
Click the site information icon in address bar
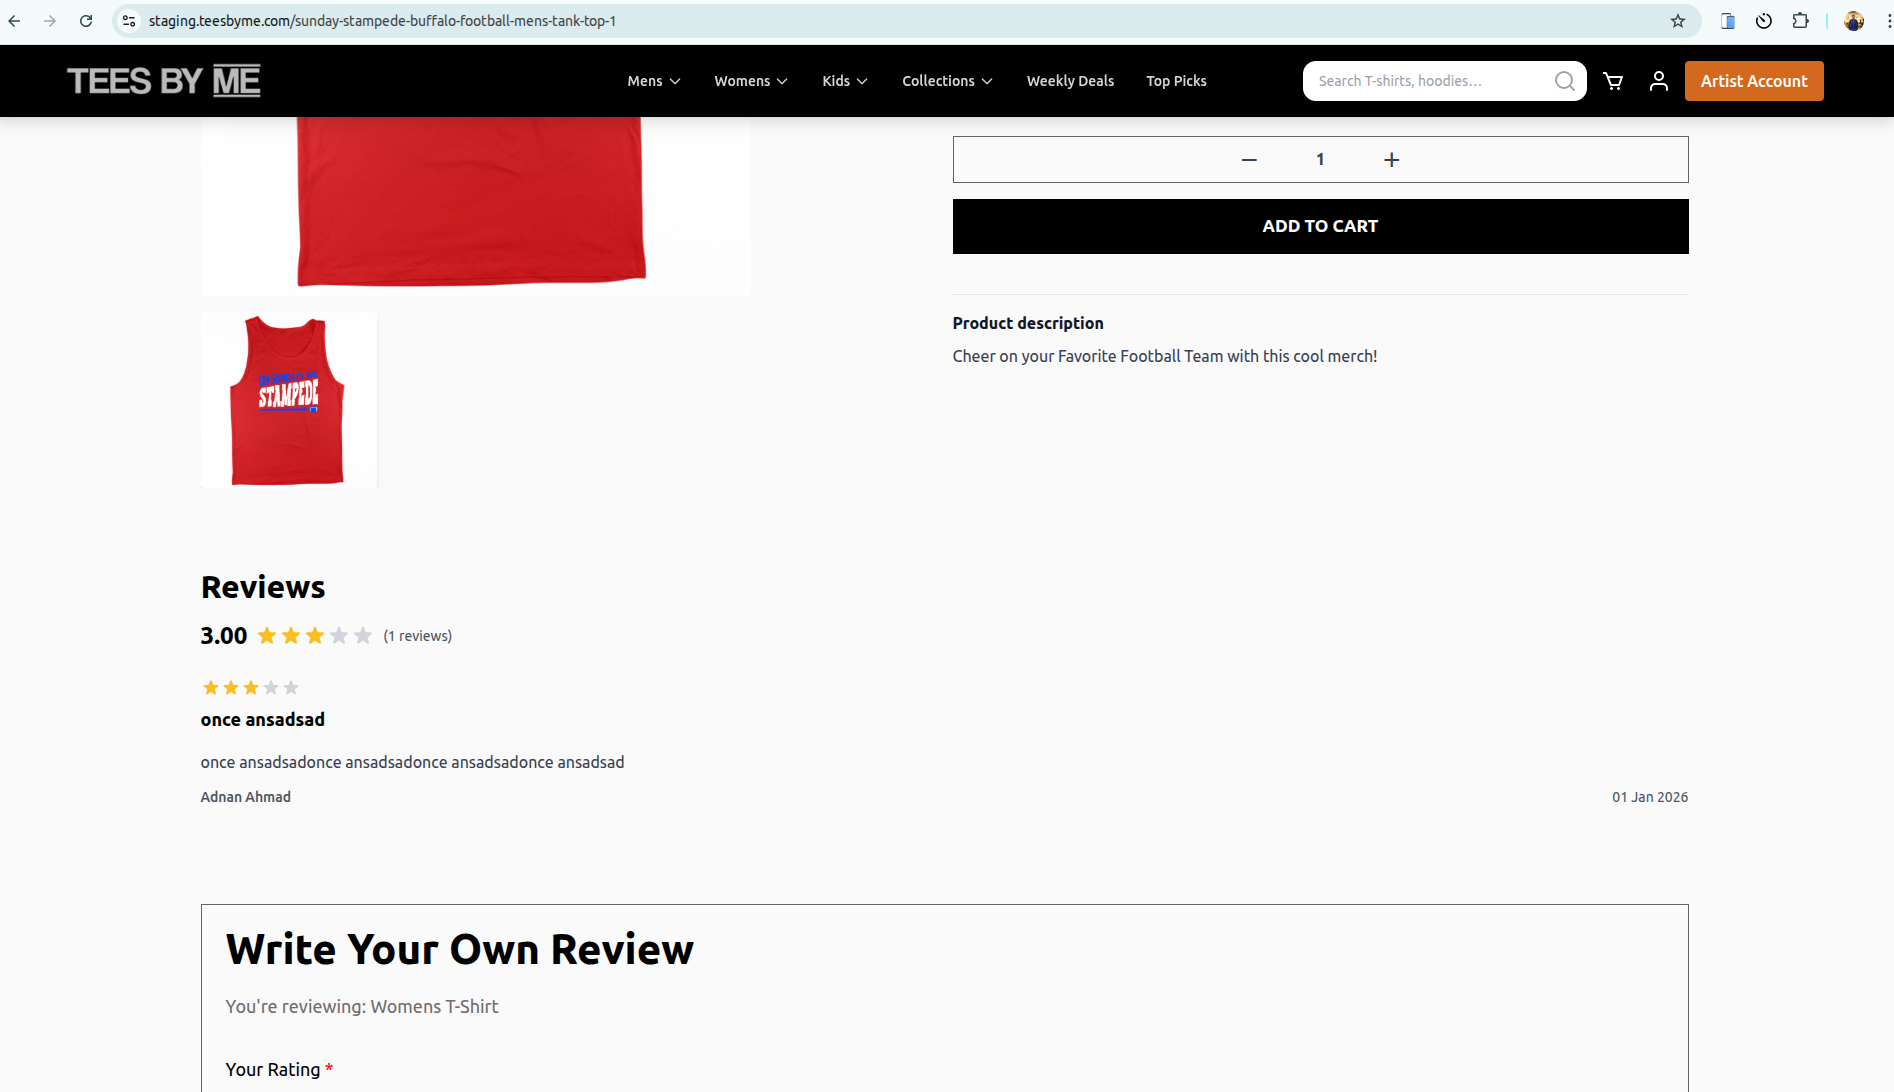(x=128, y=20)
